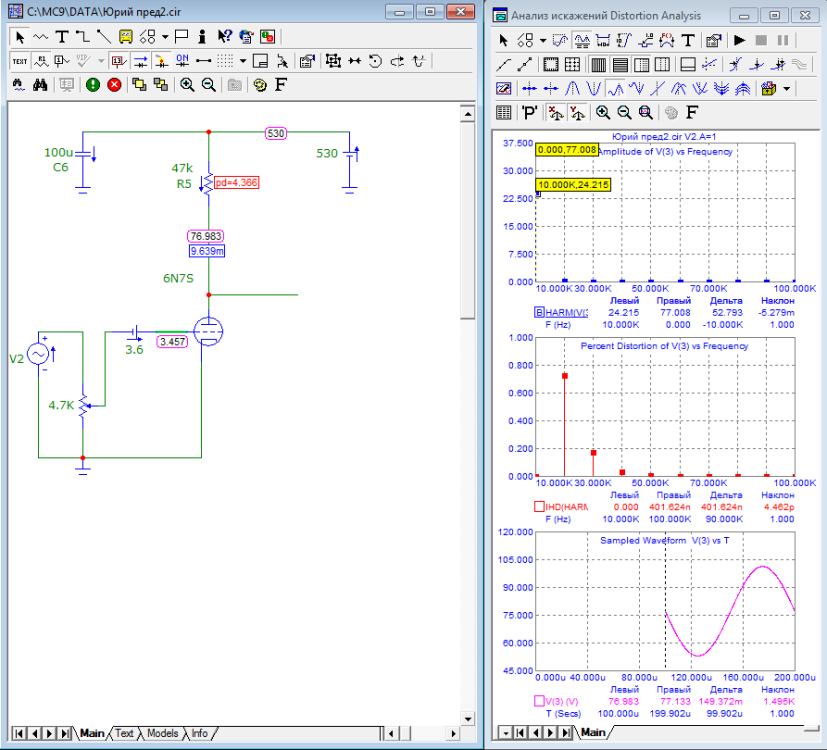Click the red stop-cross icon
Viewport: 827px width, 750px height.
114,85
